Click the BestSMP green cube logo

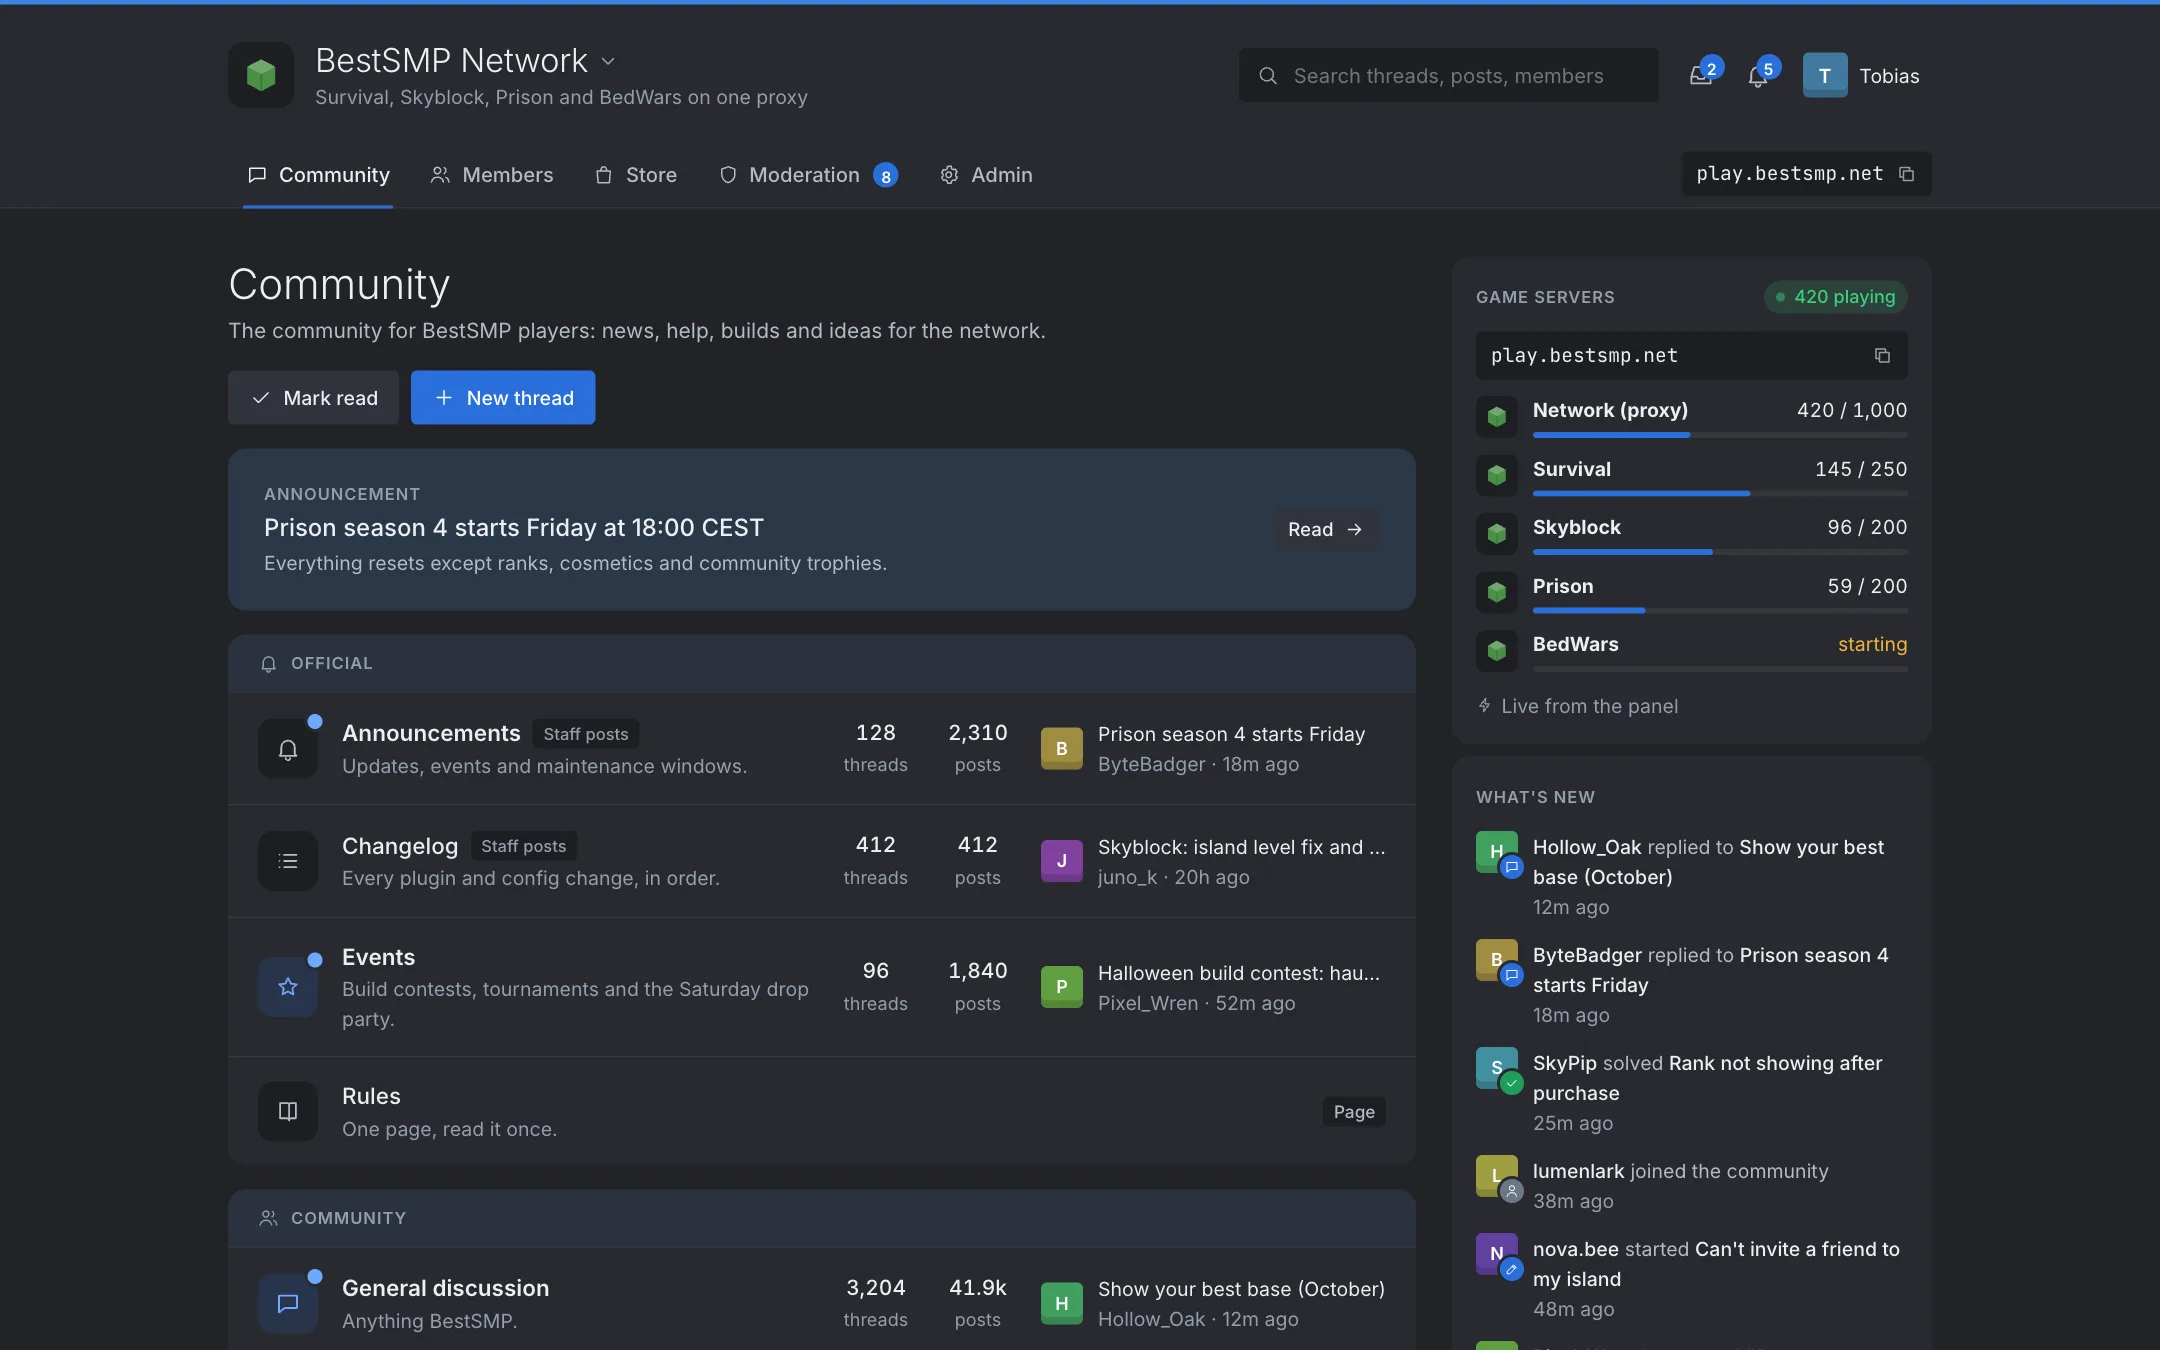coord(261,75)
